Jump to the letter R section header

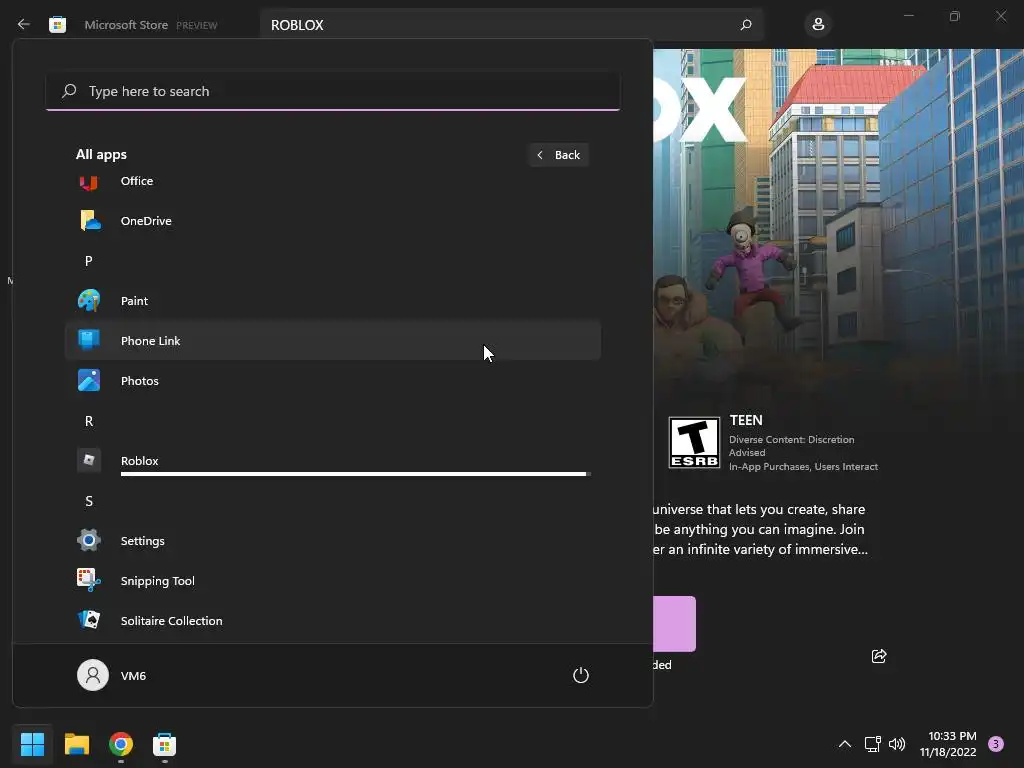click(x=89, y=421)
